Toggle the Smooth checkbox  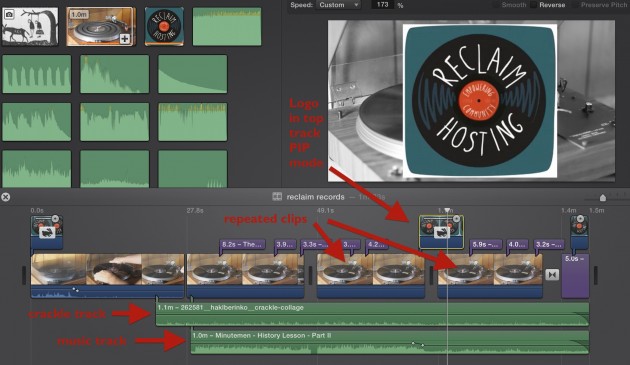497,5
